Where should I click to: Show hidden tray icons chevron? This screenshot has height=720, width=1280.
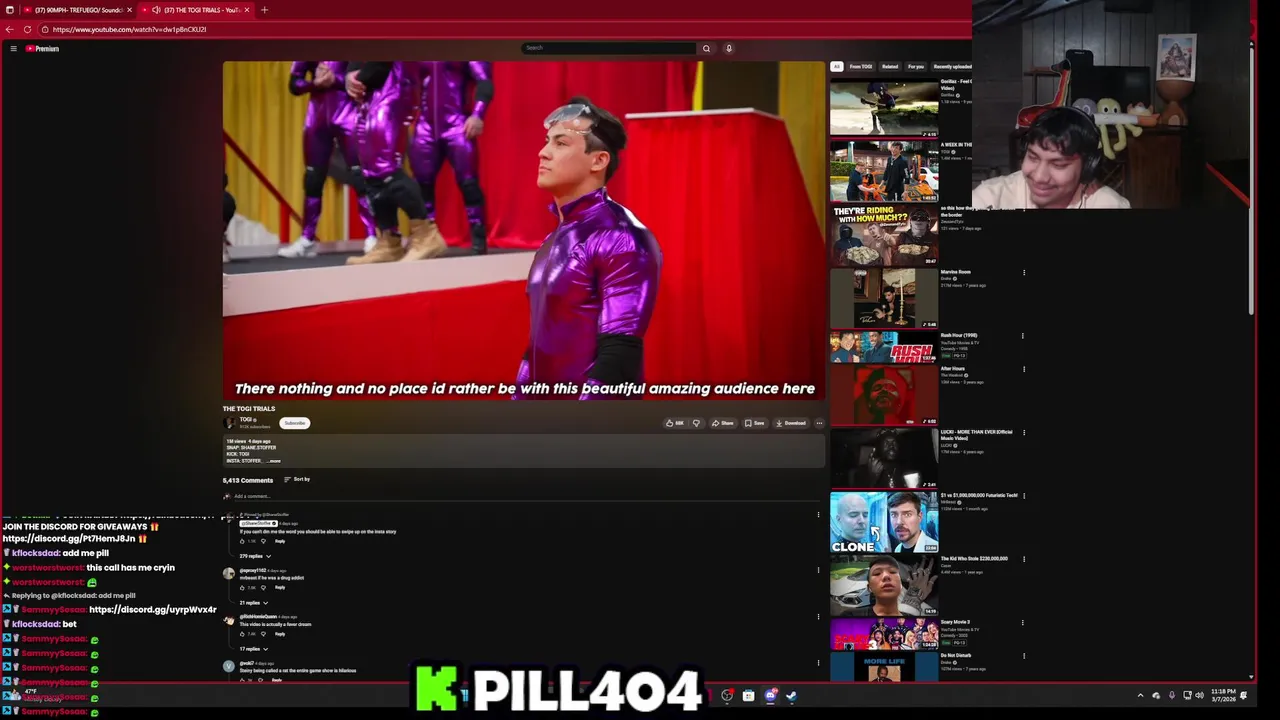[x=1140, y=695]
